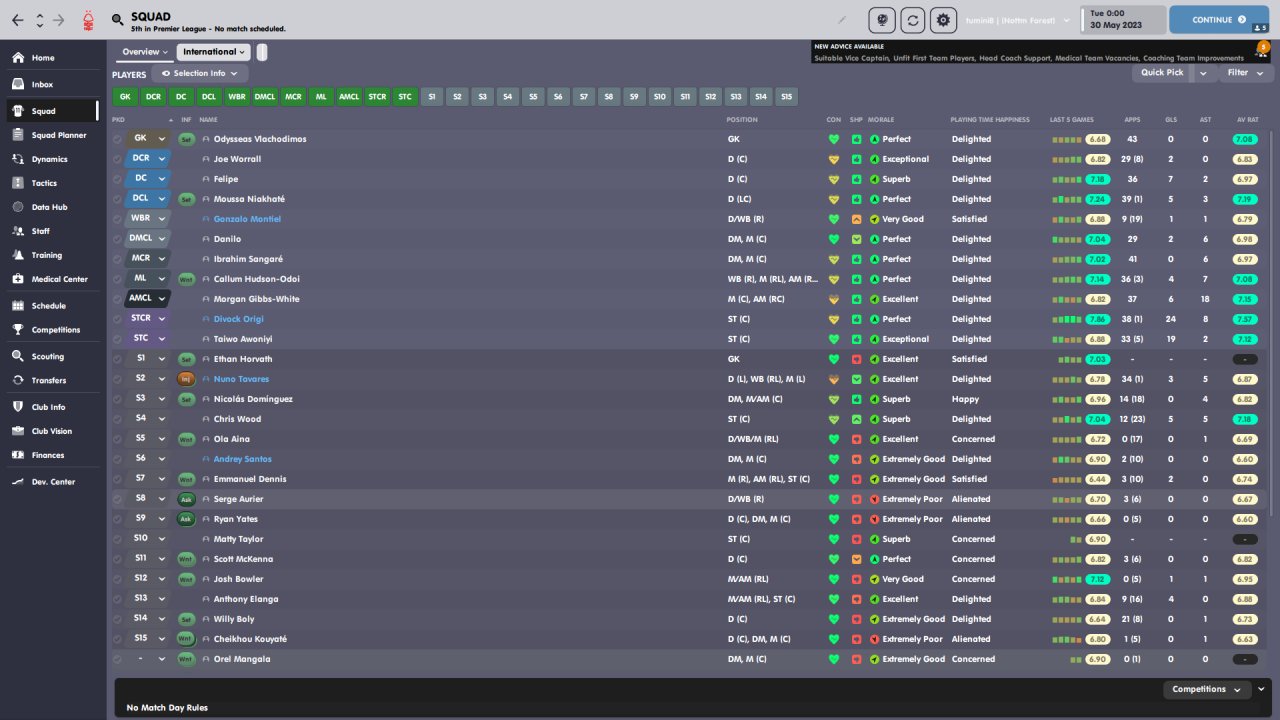This screenshot has width=1280, height=720.
Task: Click the Scouting sidebar icon
Action: [x=18, y=356]
